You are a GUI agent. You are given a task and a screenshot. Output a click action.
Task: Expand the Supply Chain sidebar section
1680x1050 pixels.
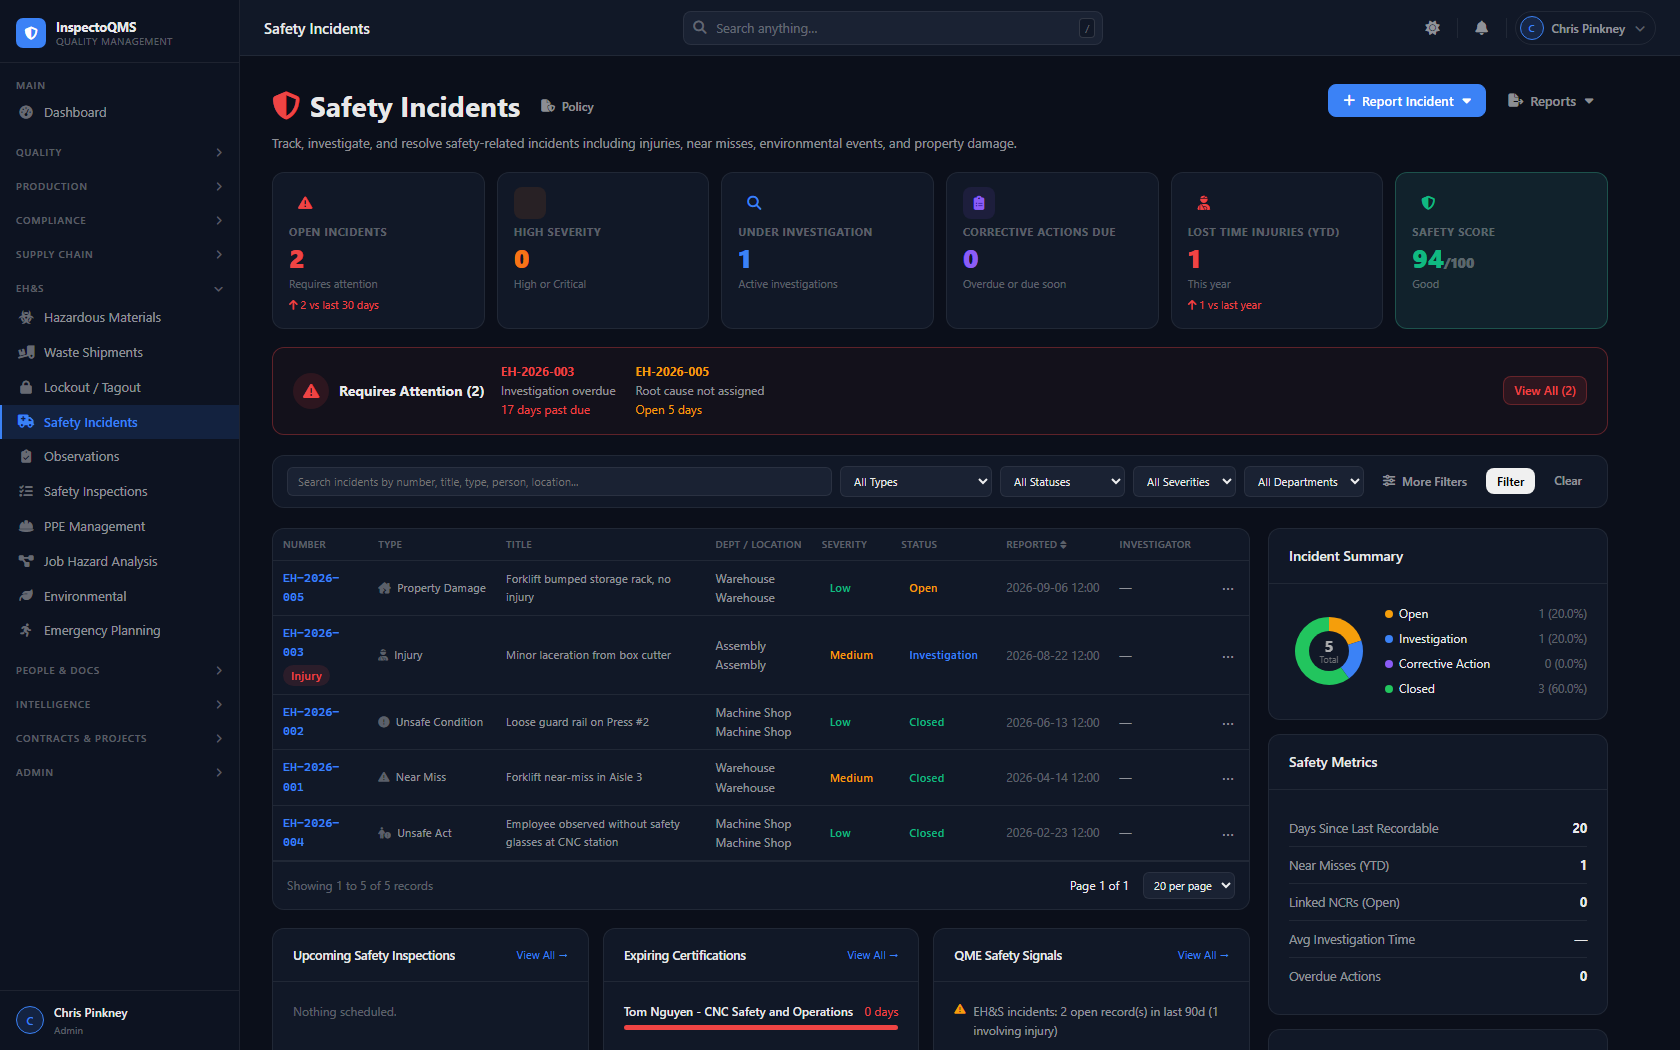[119, 254]
